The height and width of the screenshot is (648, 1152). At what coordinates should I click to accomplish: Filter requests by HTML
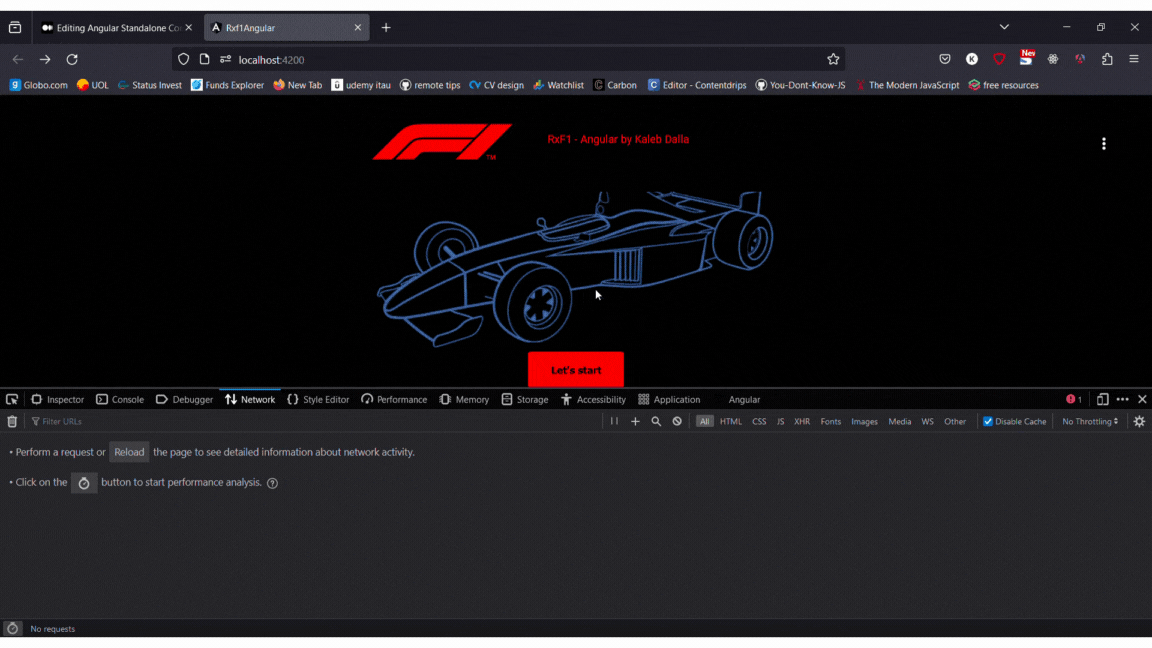(730, 422)
